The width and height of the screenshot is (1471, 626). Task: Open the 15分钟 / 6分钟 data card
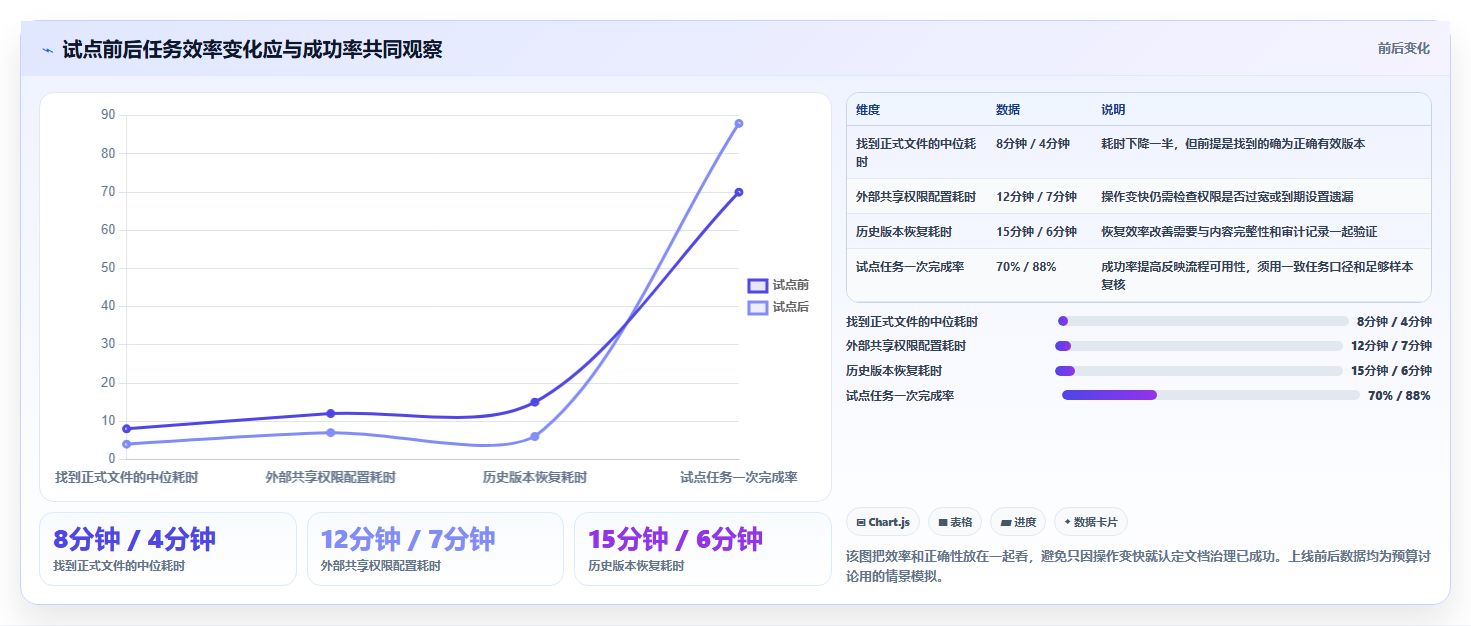tap(703, 549)
